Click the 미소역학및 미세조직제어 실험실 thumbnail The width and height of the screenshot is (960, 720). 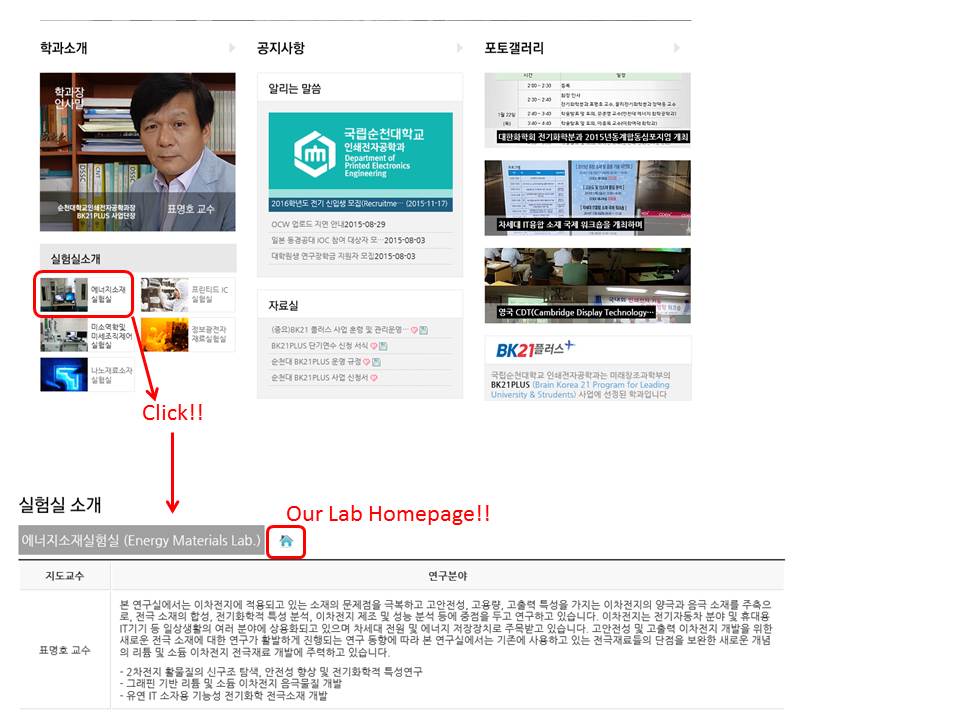coord(64,335)
